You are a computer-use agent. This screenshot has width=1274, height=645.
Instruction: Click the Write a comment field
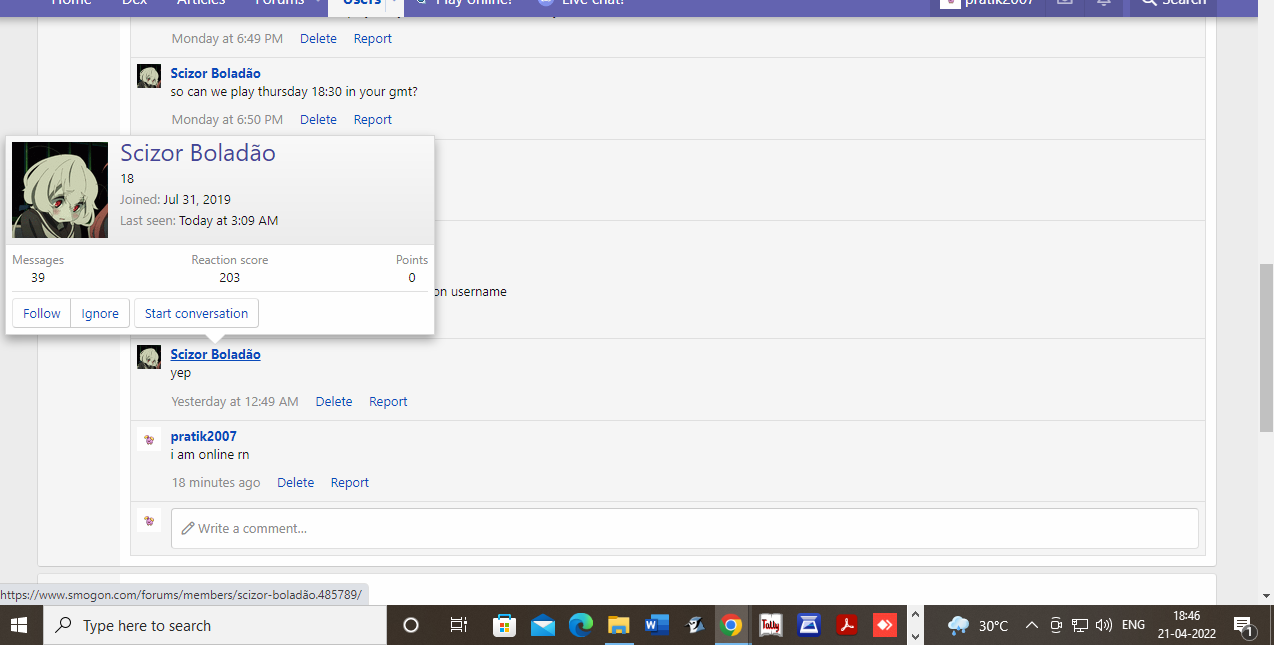684,528
